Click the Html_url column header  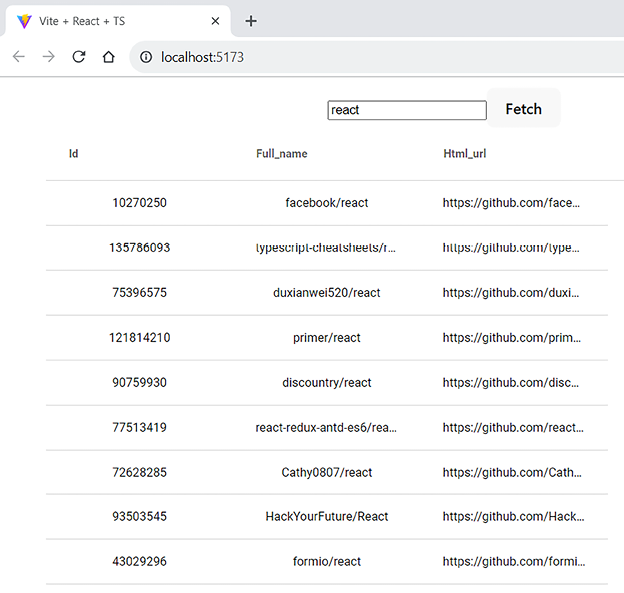pyautogui.click(x=465, y=154)
